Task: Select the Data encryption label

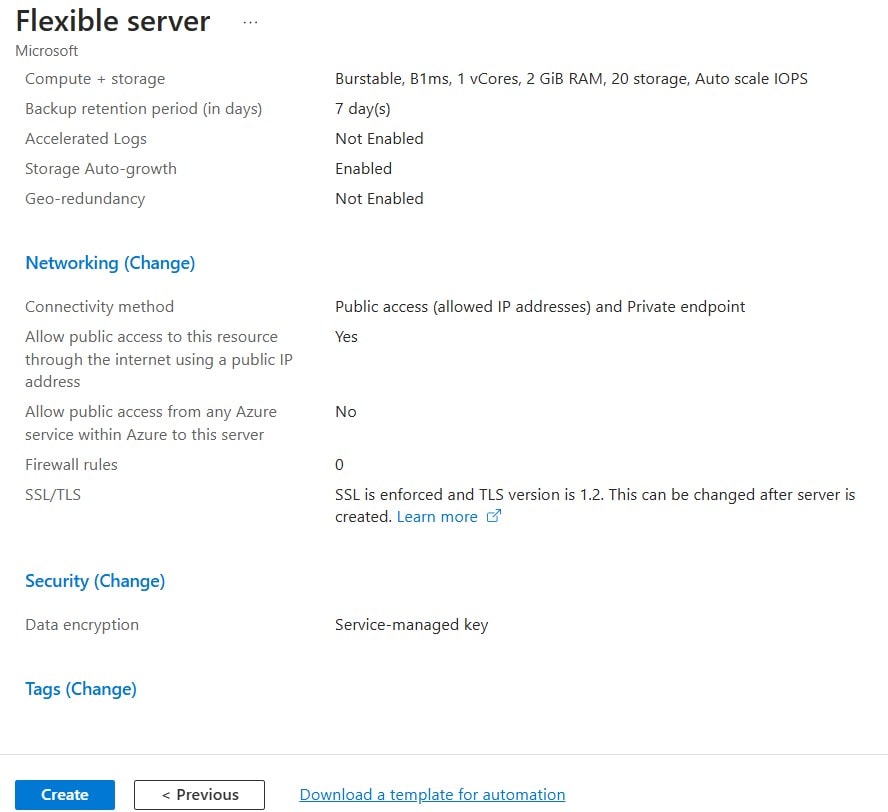Action: coord(82,625)
